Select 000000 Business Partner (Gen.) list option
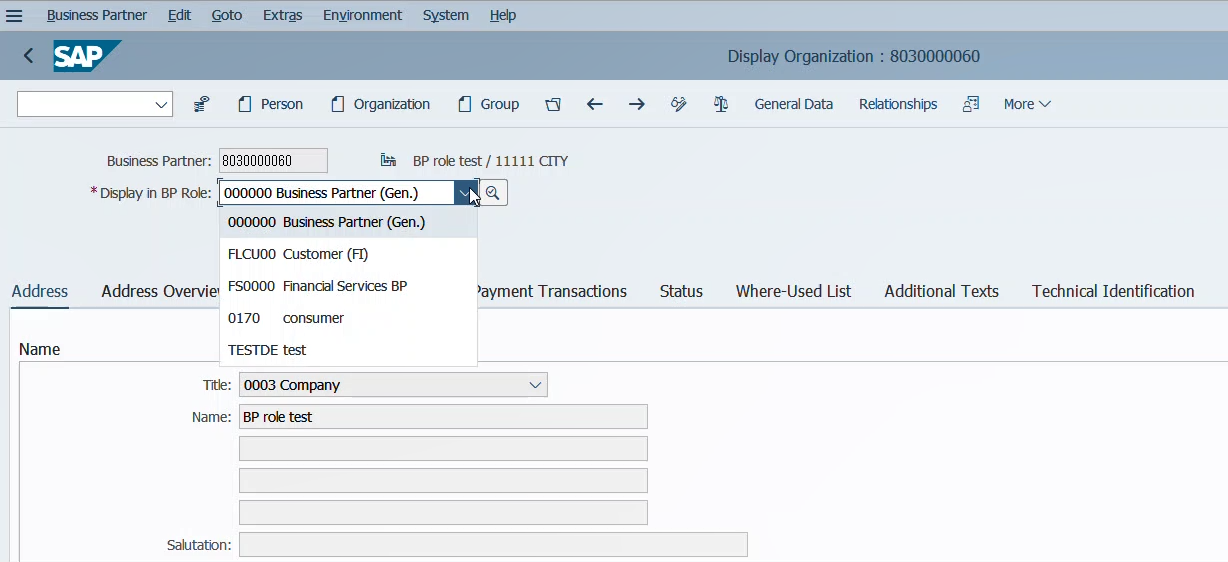The image size is (1228, 562). pos(348,222)
